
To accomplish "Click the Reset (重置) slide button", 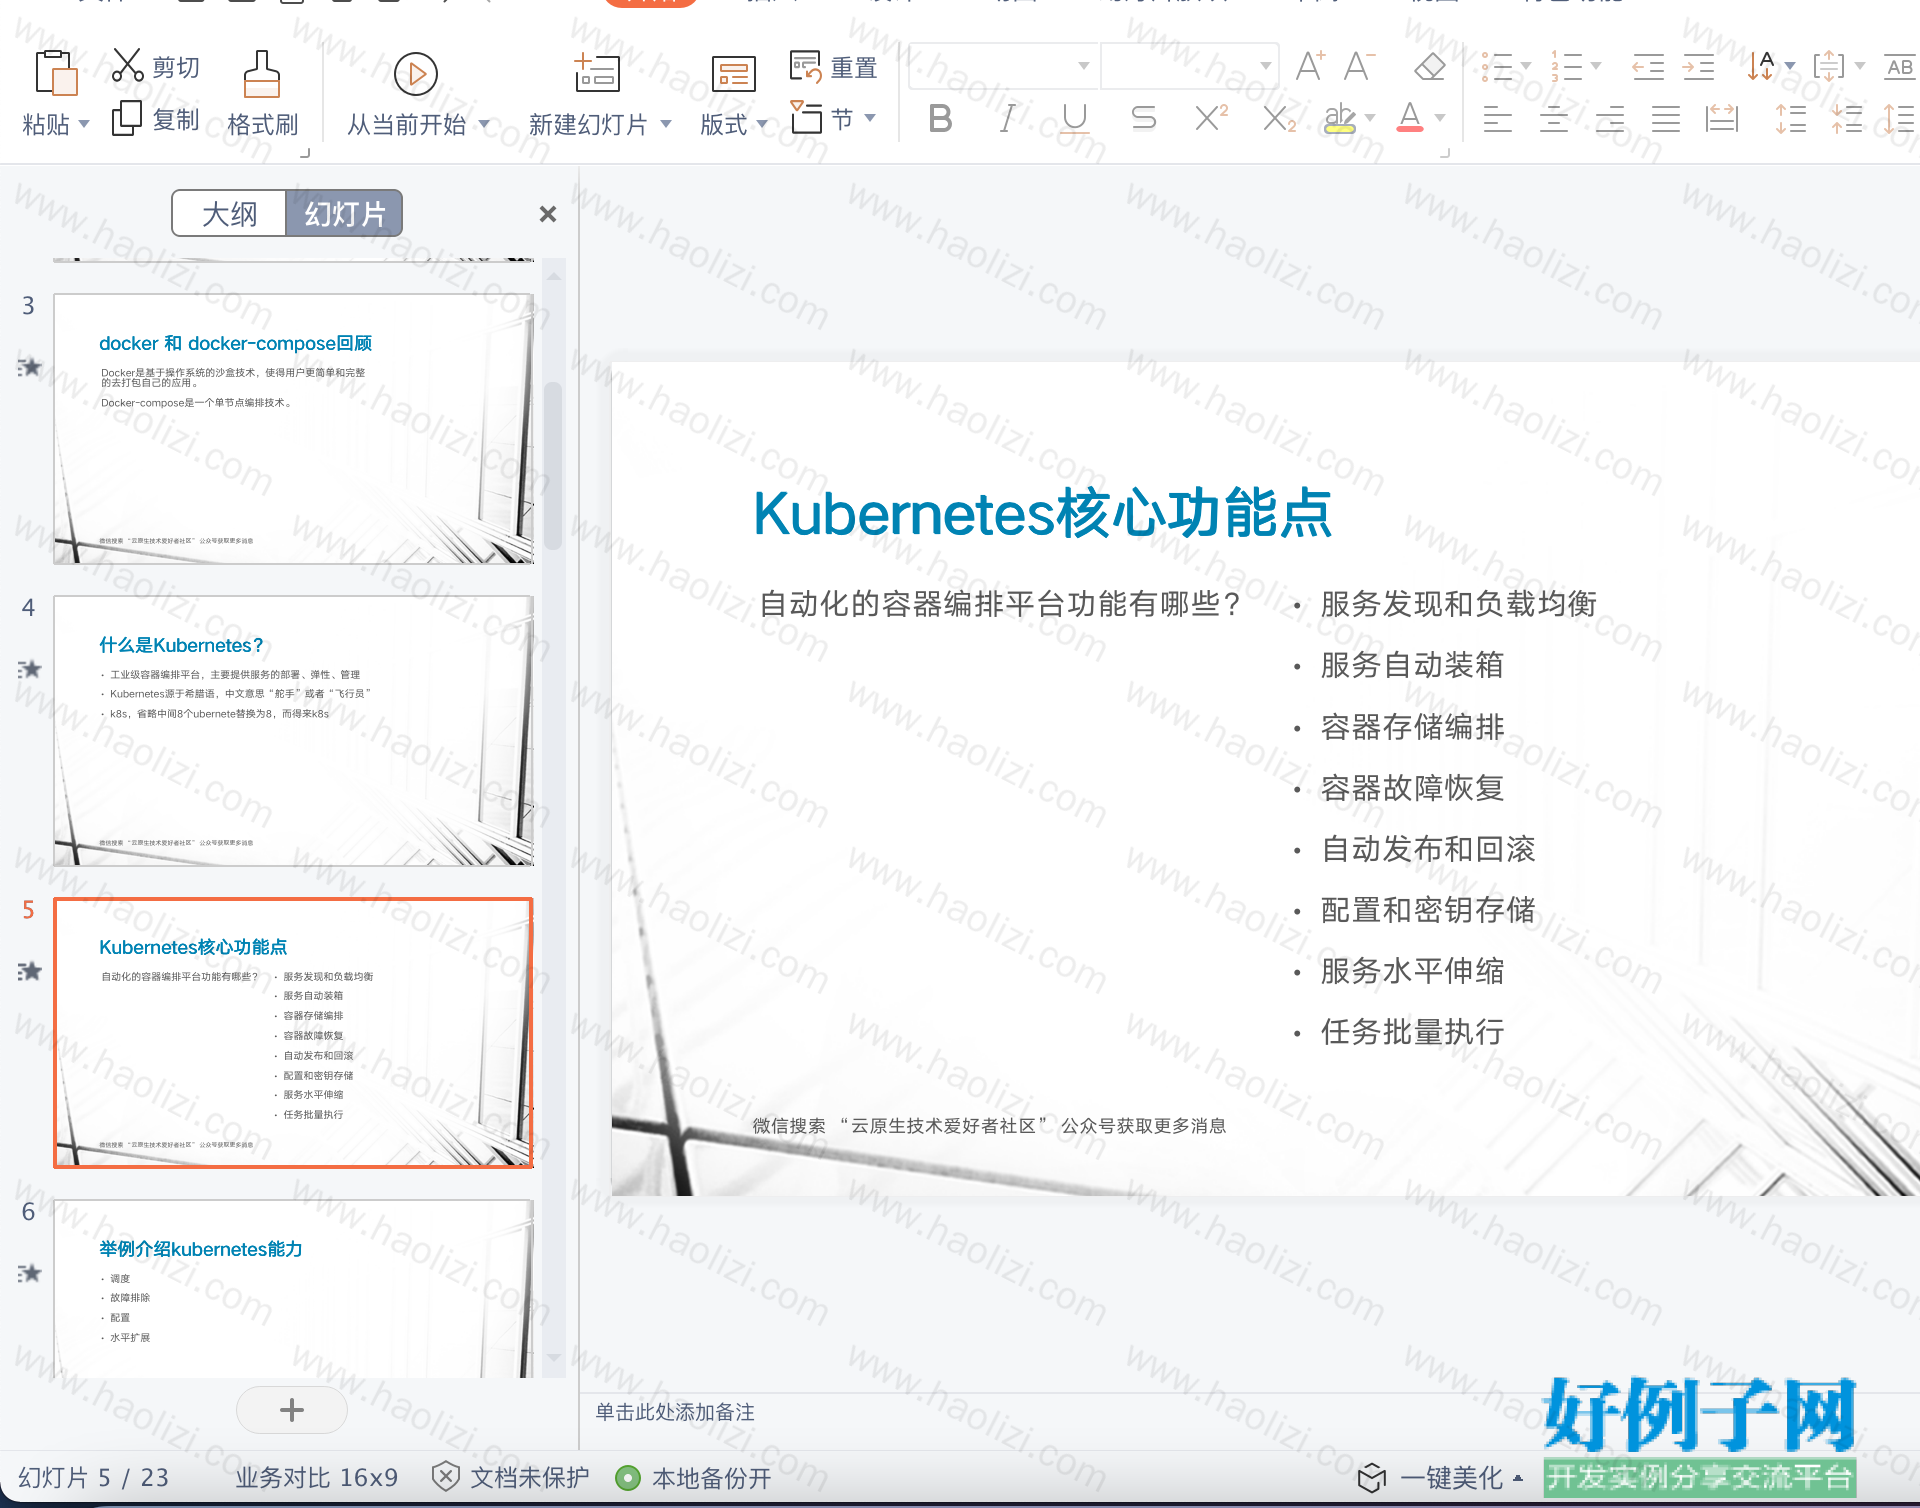I will coord(833,67).
